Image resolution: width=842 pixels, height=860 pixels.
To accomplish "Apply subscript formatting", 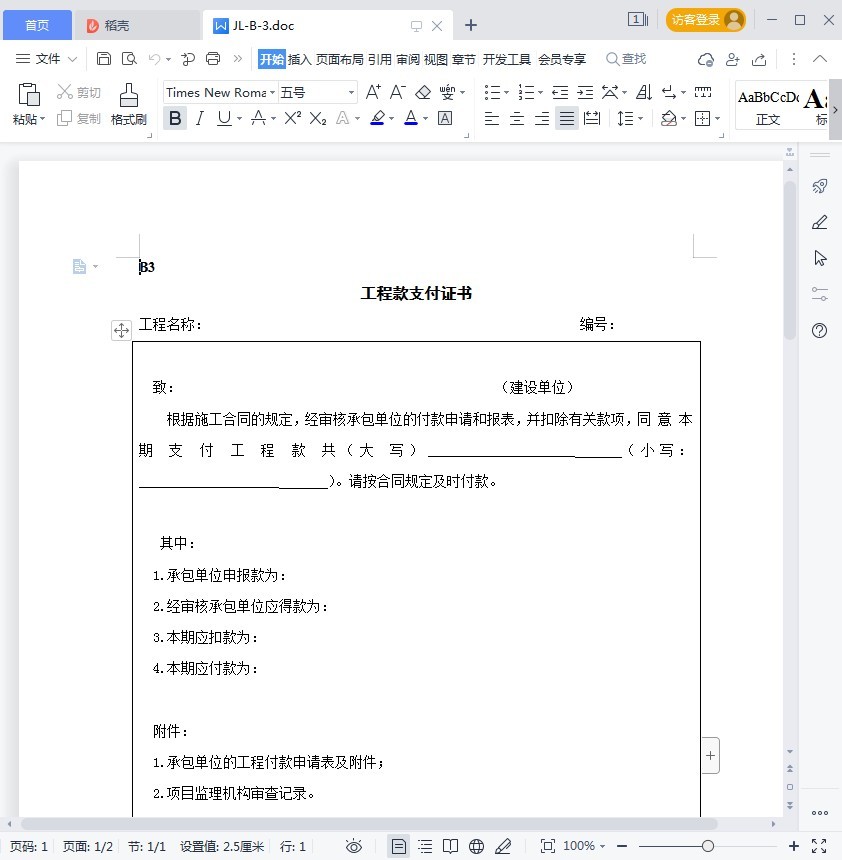I will [318, 118].
